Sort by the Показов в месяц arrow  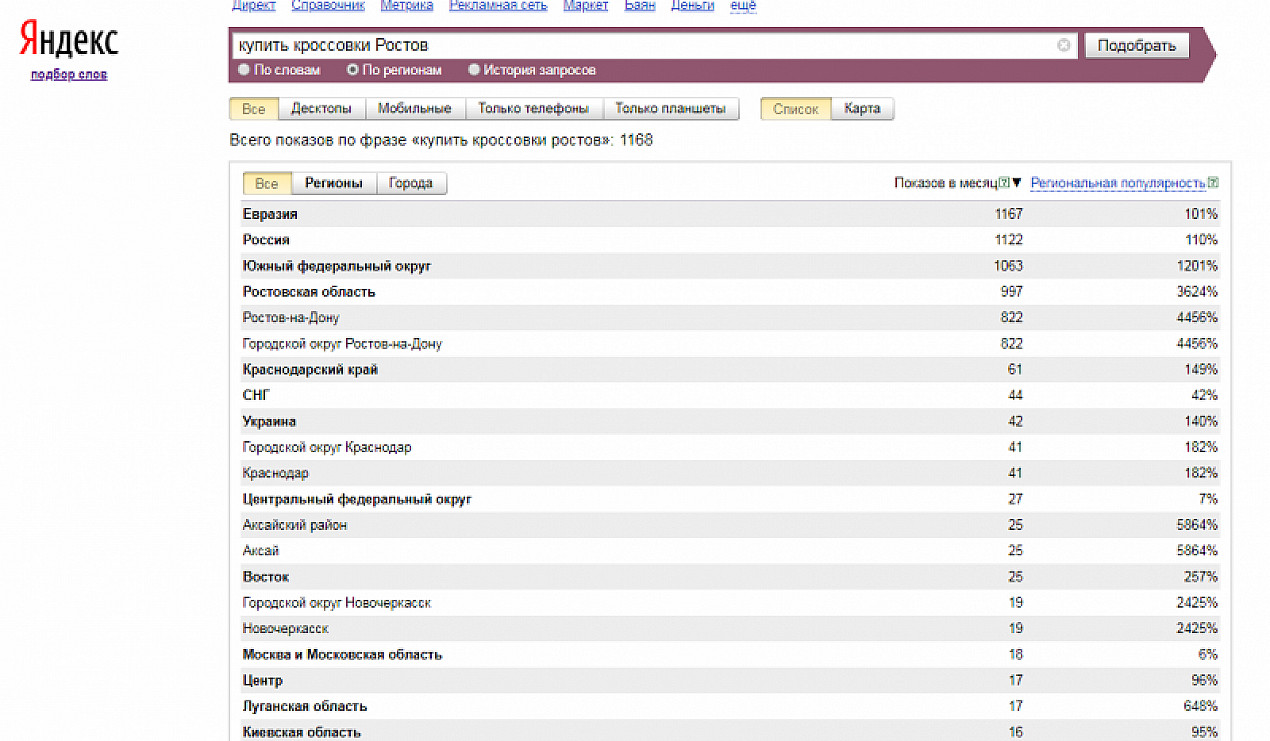[1017, 183]
